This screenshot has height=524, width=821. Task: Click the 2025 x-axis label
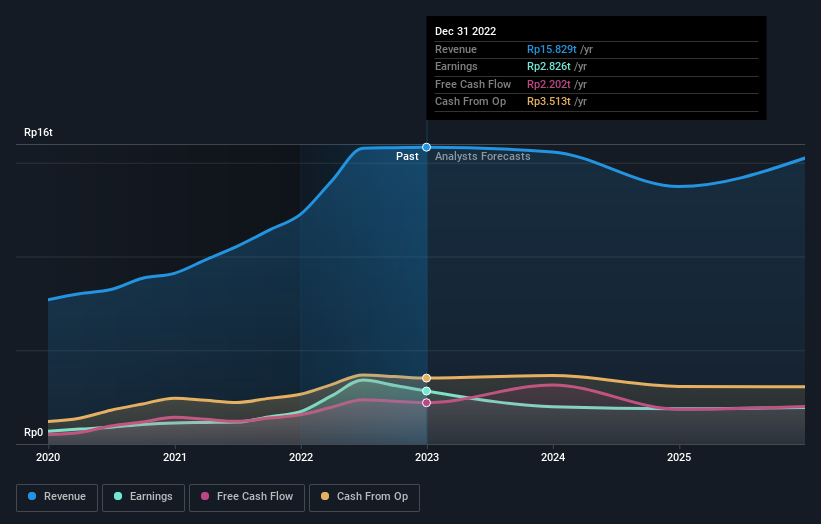[679, 458]
